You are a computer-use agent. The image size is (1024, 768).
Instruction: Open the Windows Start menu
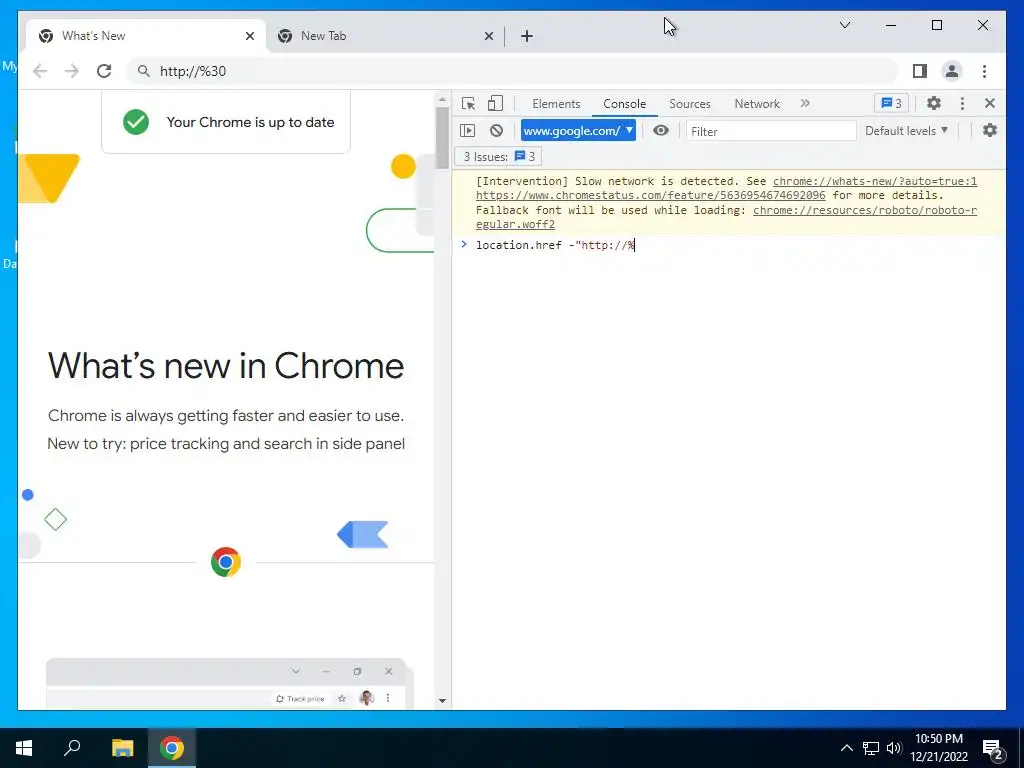point(24,748)
